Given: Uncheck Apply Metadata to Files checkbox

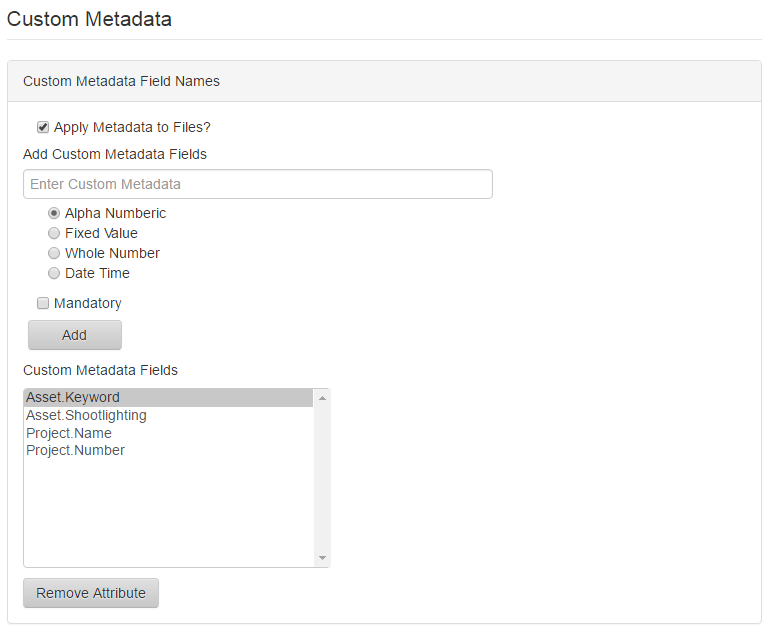Looking at the screenshot, I should coord(43,127).
